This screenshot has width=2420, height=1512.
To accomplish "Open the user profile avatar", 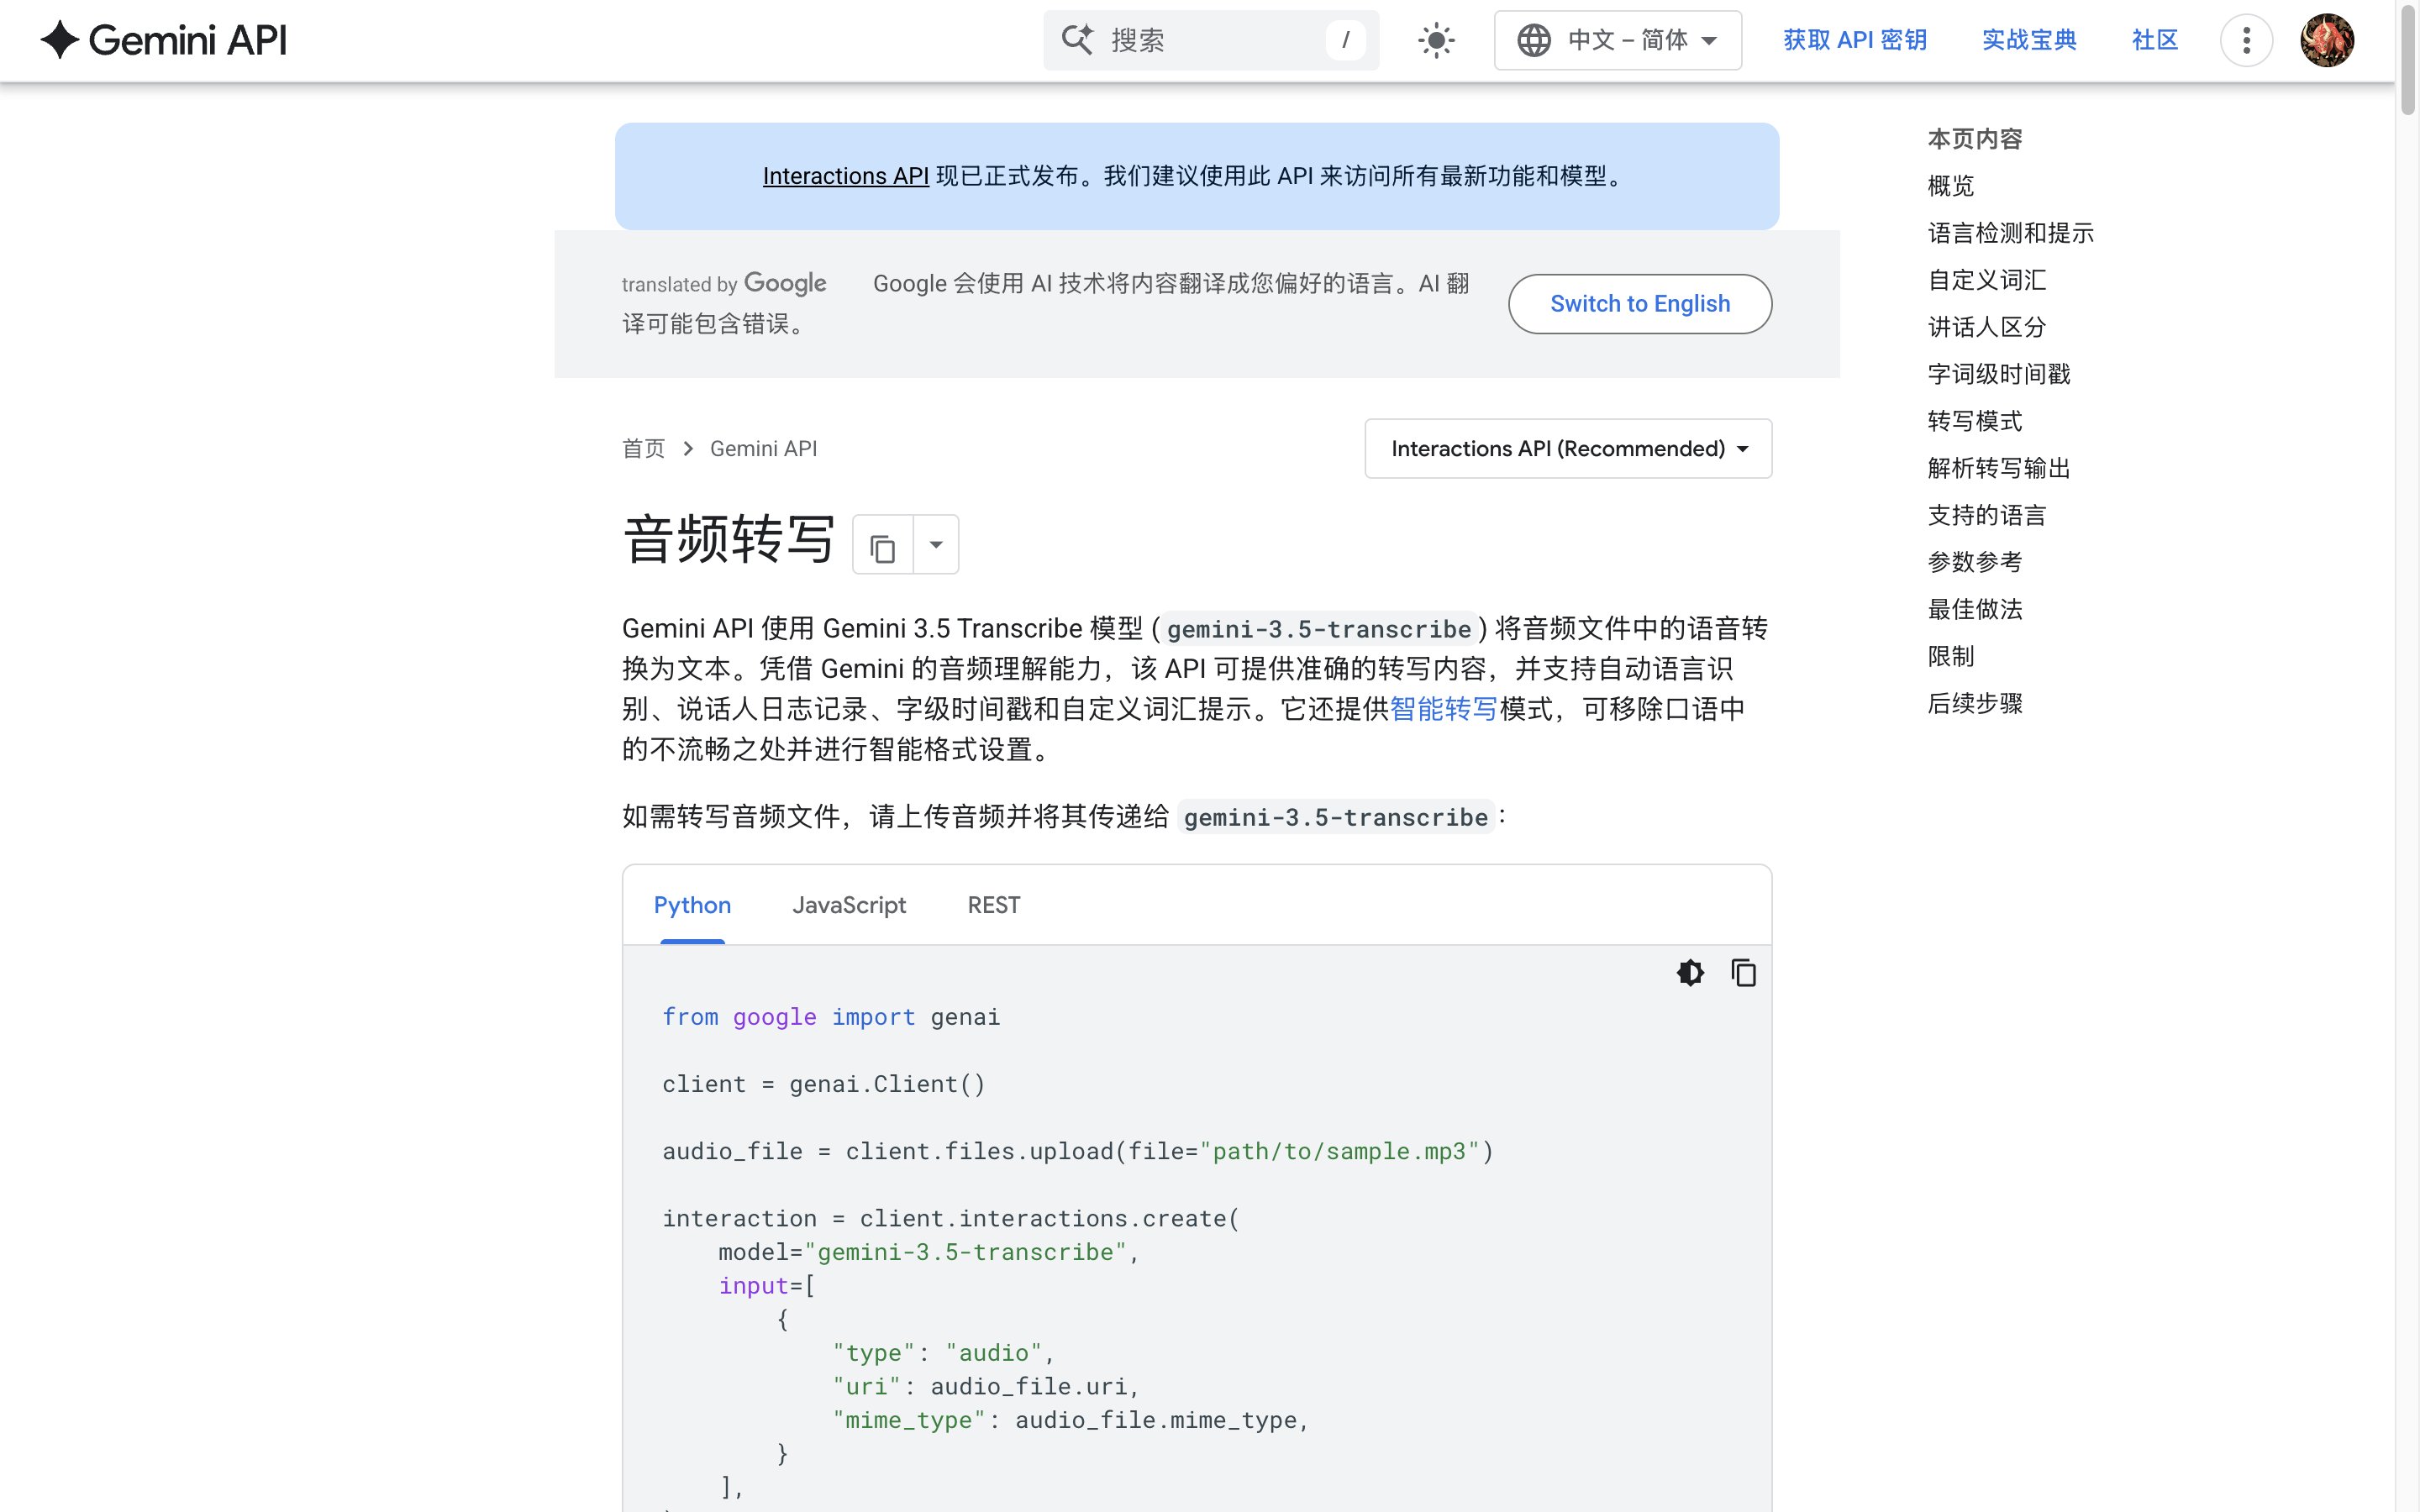I will (2327, 40).
